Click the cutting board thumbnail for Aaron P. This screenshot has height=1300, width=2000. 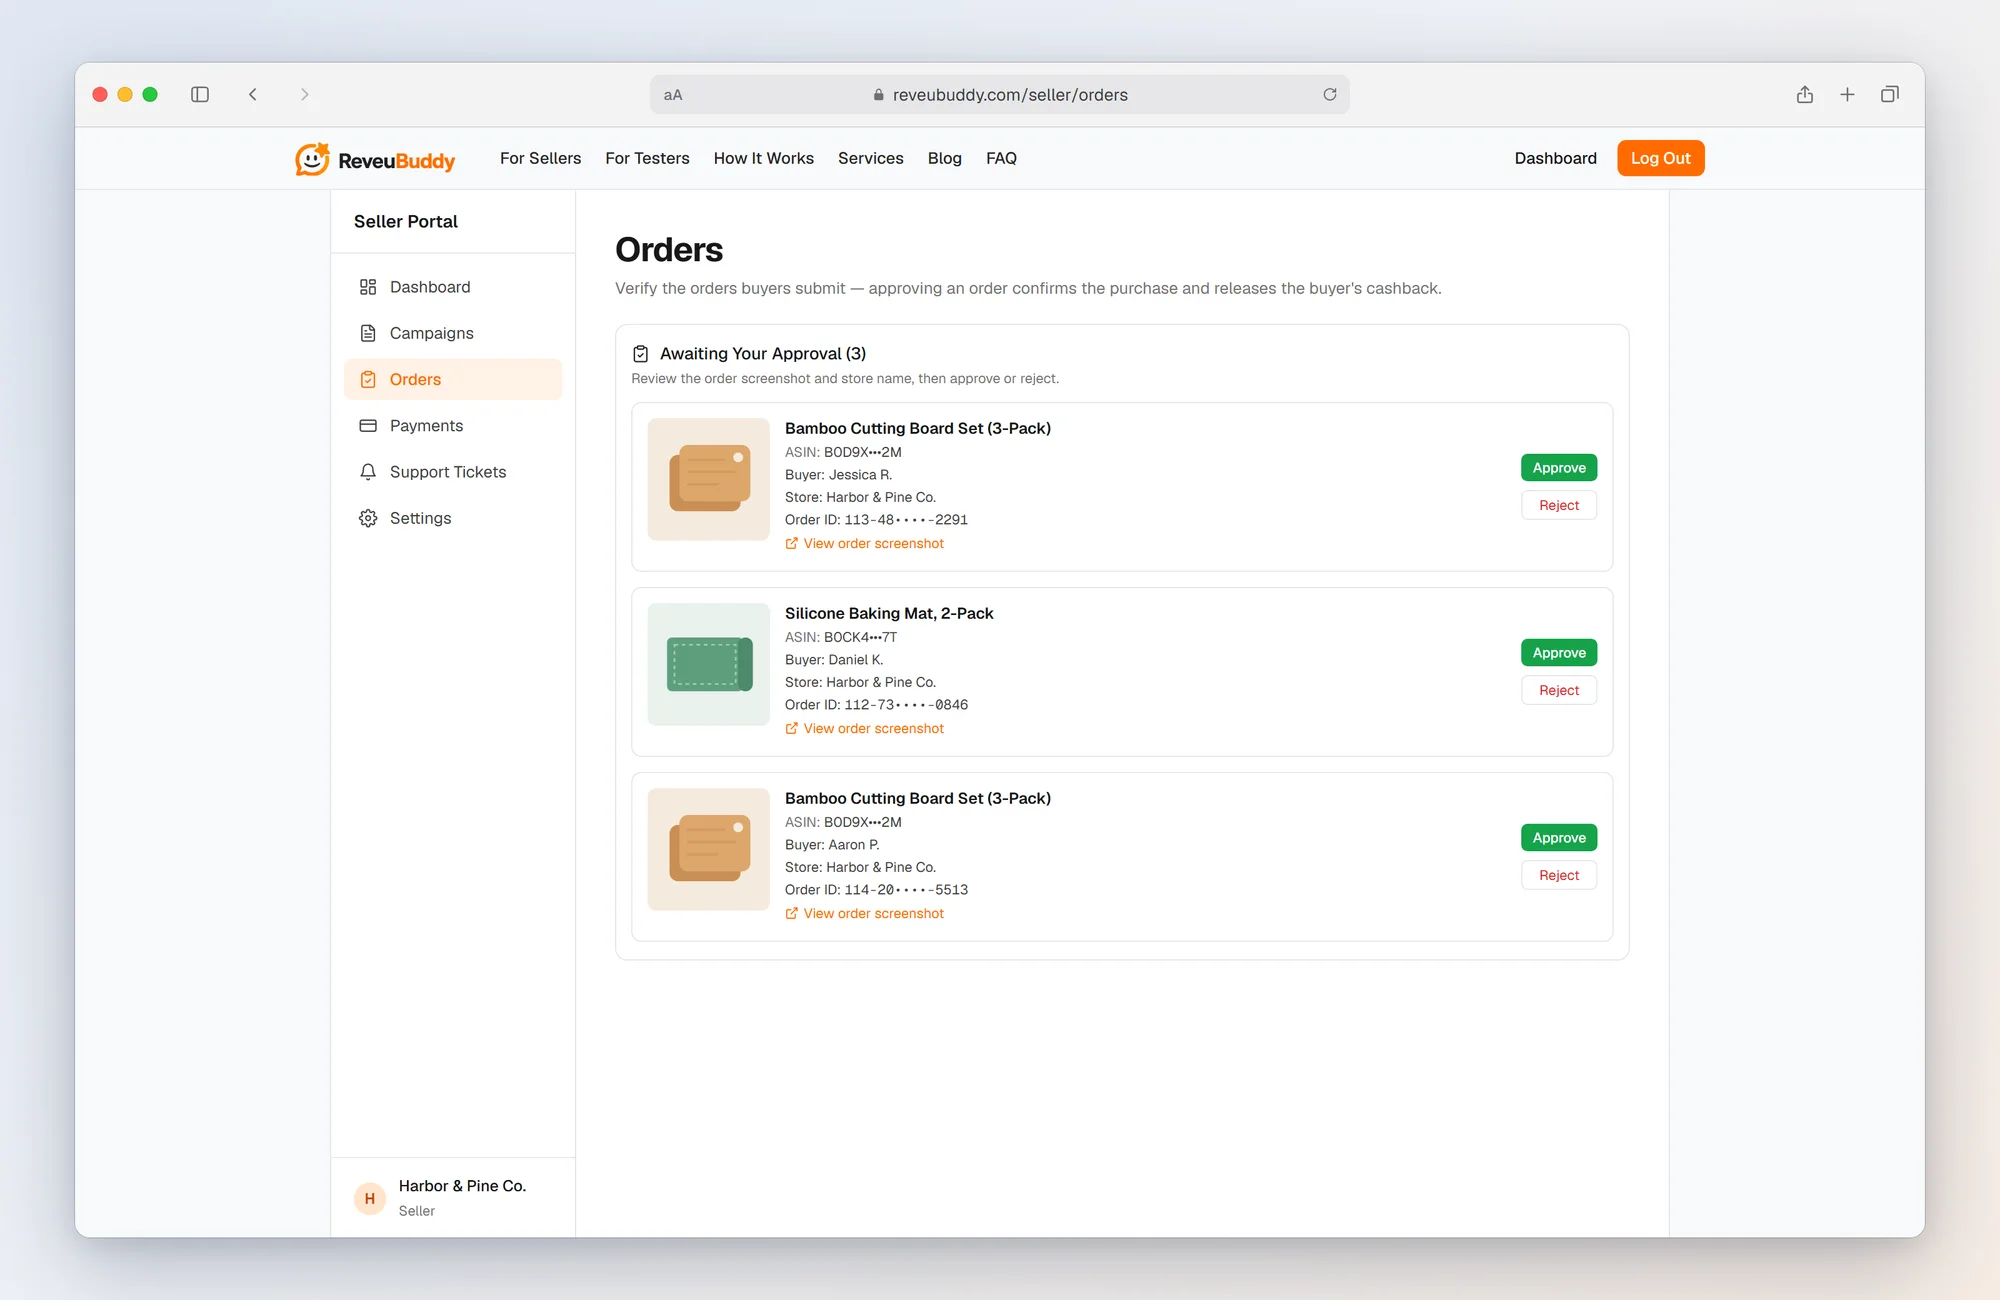tap(708, 849)
